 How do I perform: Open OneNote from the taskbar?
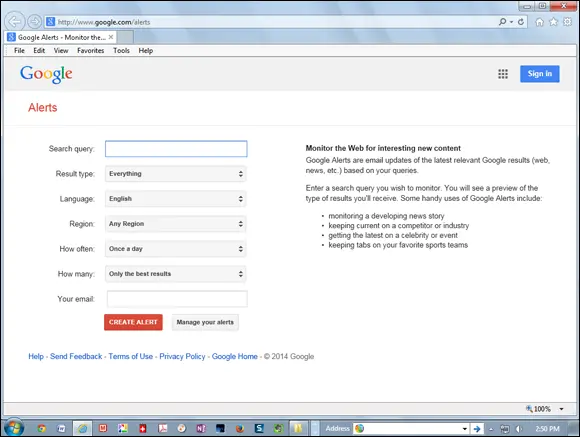pyautogui.click(x=201, y=428)
